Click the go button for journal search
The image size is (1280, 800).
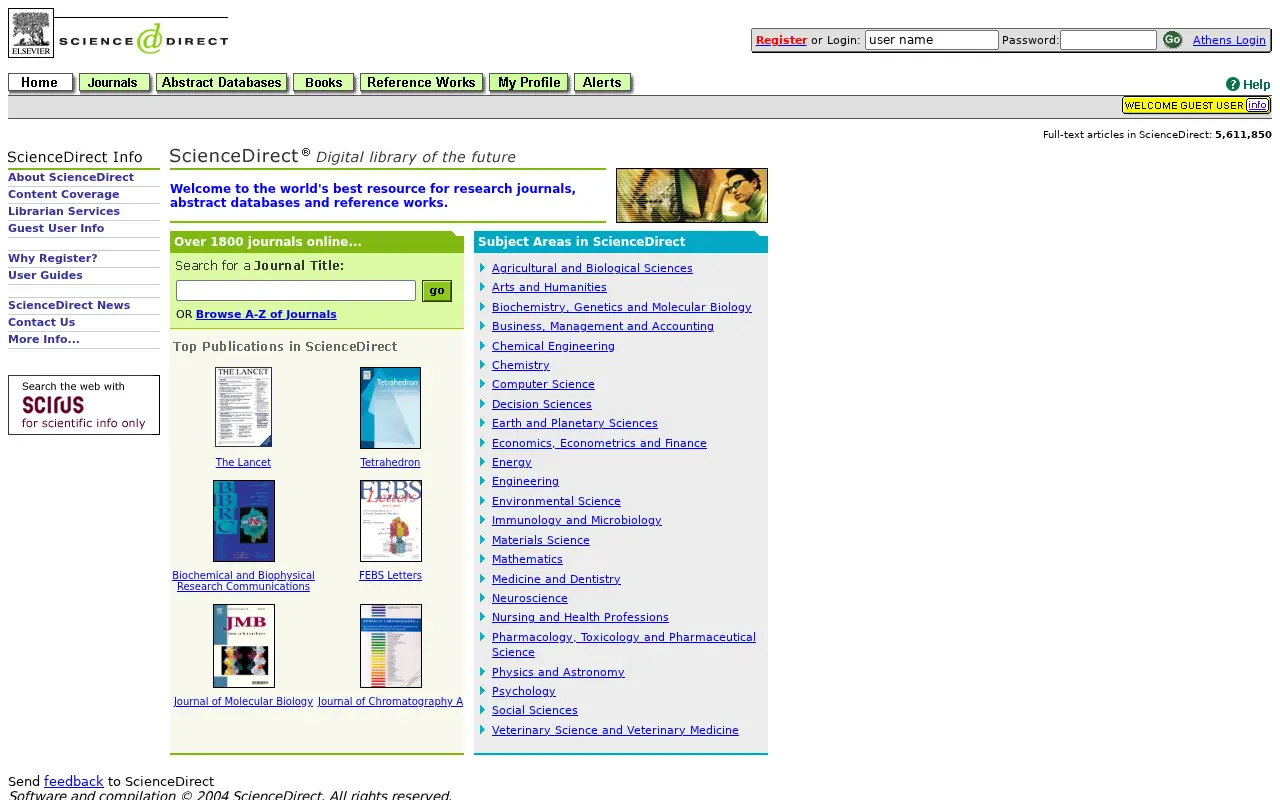[x=437, y=290]
